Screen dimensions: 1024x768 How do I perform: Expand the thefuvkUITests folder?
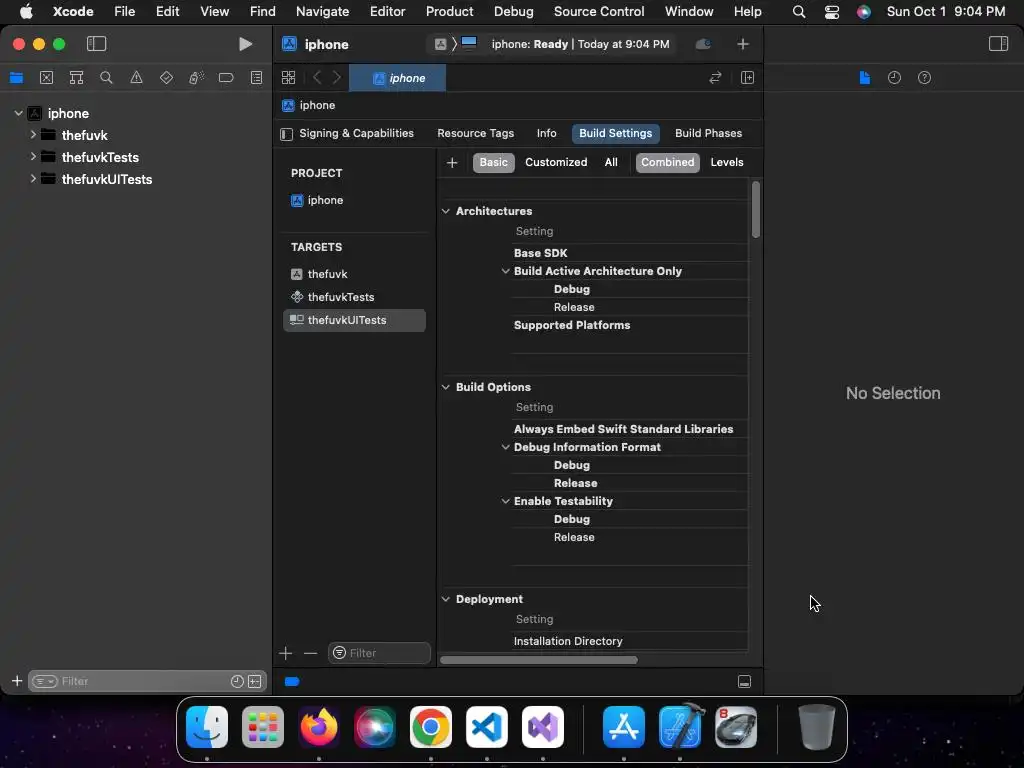pyautogui.click(x=33, y=178)
